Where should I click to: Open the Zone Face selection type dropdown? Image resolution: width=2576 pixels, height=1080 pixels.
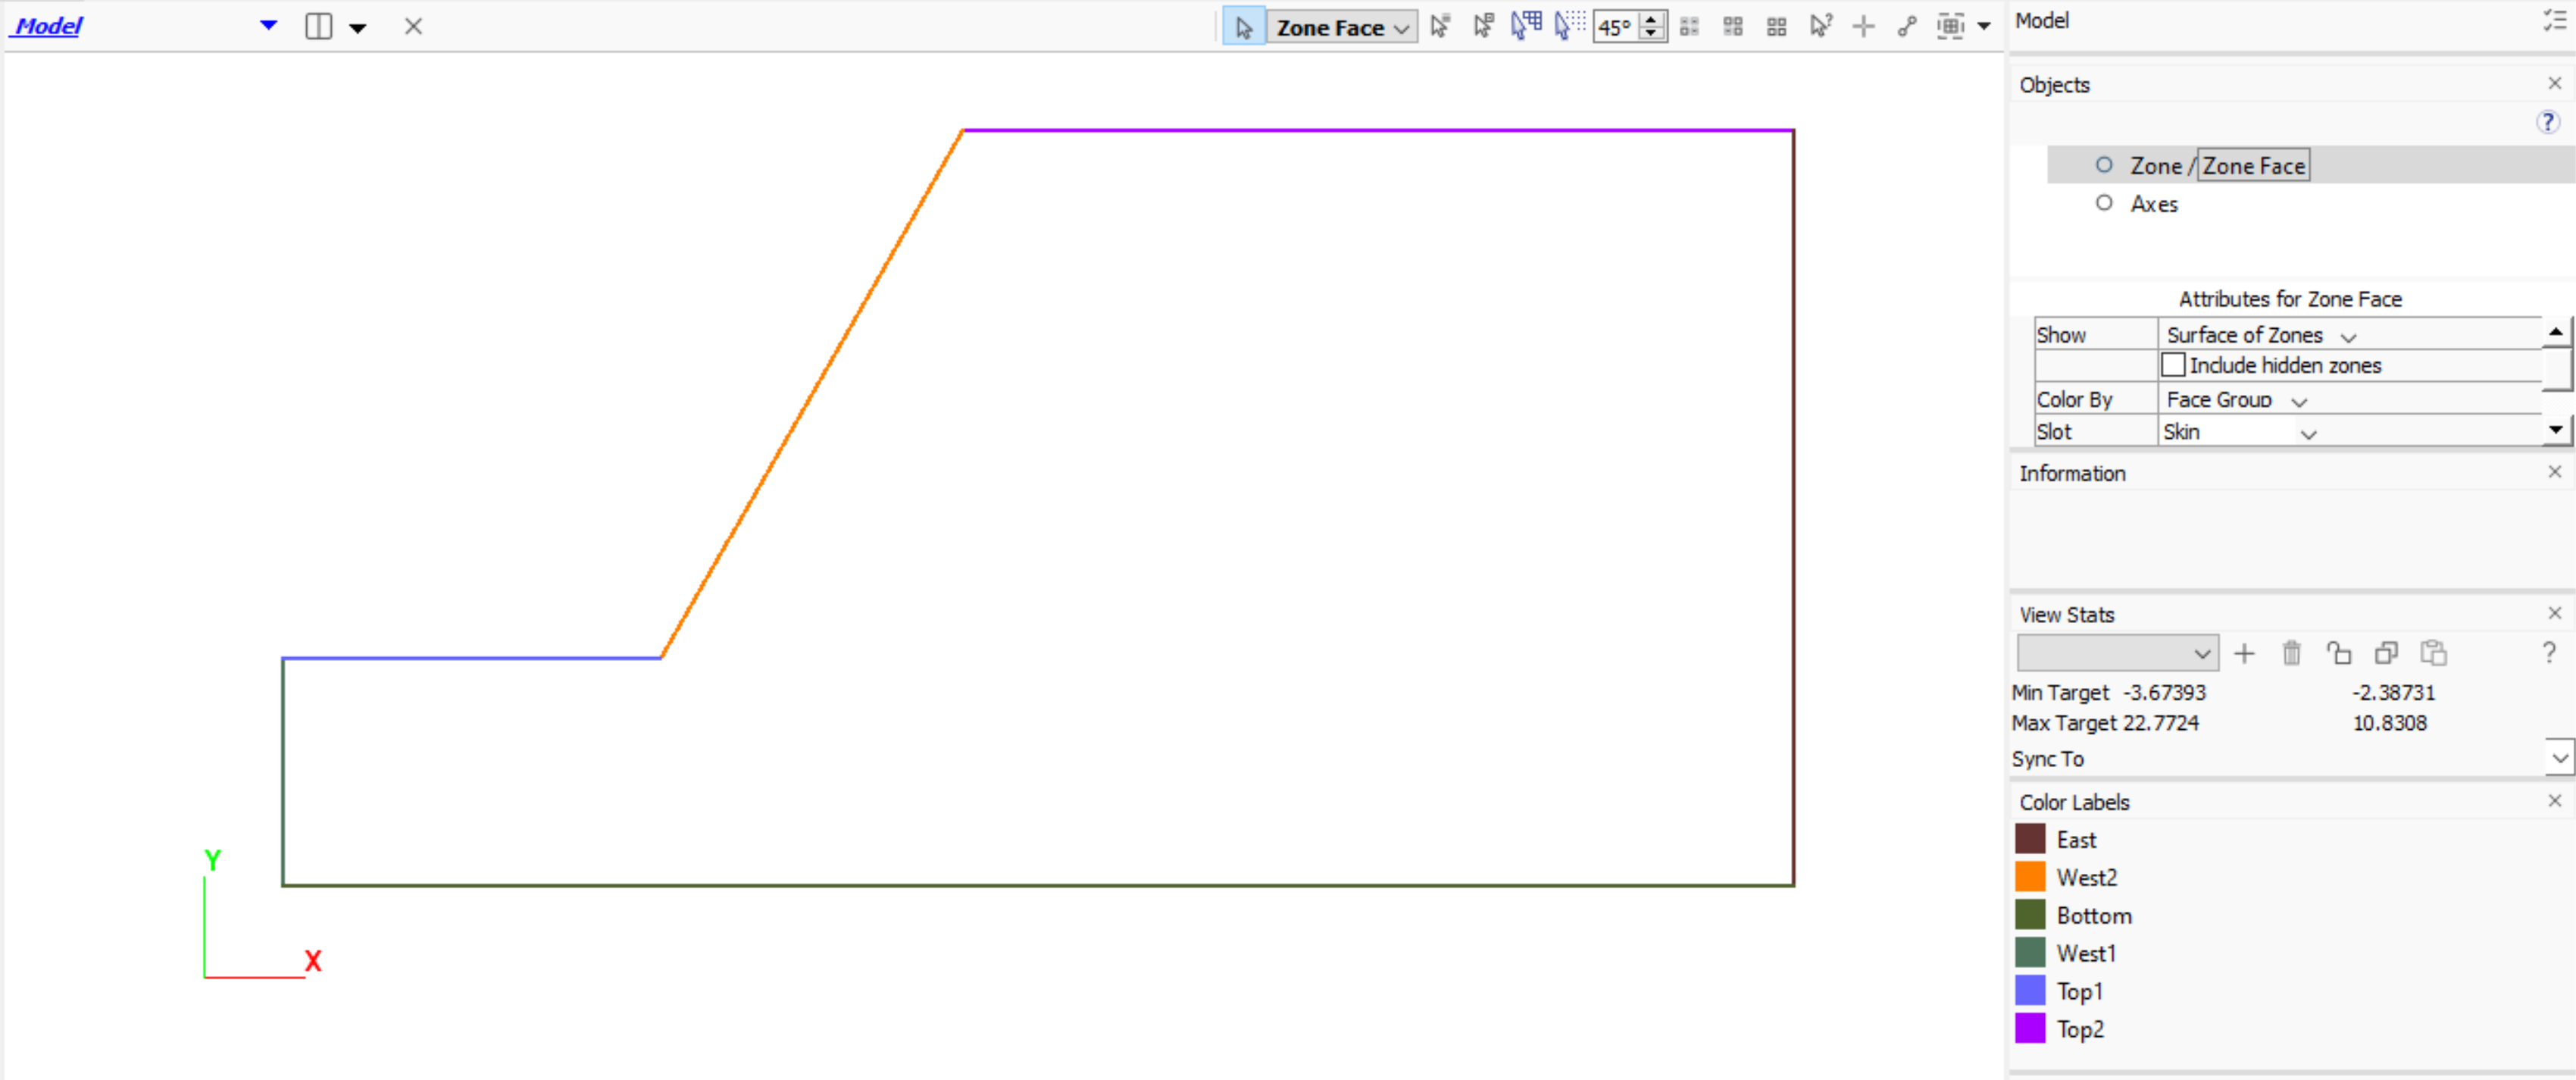pyautogui.click(x=1342, y=28)
